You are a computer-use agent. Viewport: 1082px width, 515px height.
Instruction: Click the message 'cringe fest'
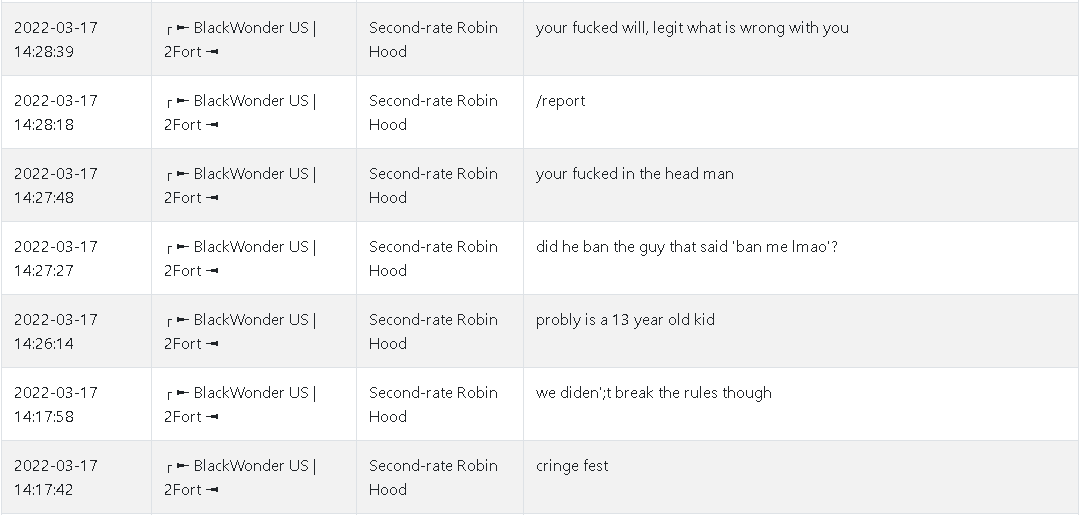pyautogui.click(x=572, y=466)
